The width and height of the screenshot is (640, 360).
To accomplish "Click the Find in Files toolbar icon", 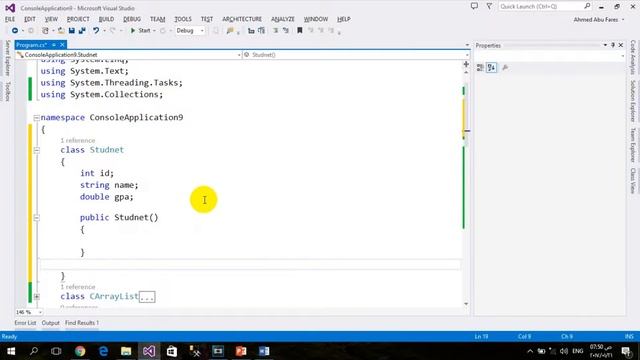I will (x=230, y=31).
